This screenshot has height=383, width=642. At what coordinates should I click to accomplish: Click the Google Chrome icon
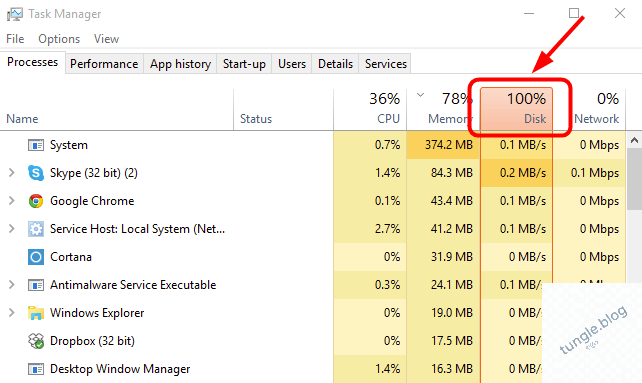tap(36, 201)
